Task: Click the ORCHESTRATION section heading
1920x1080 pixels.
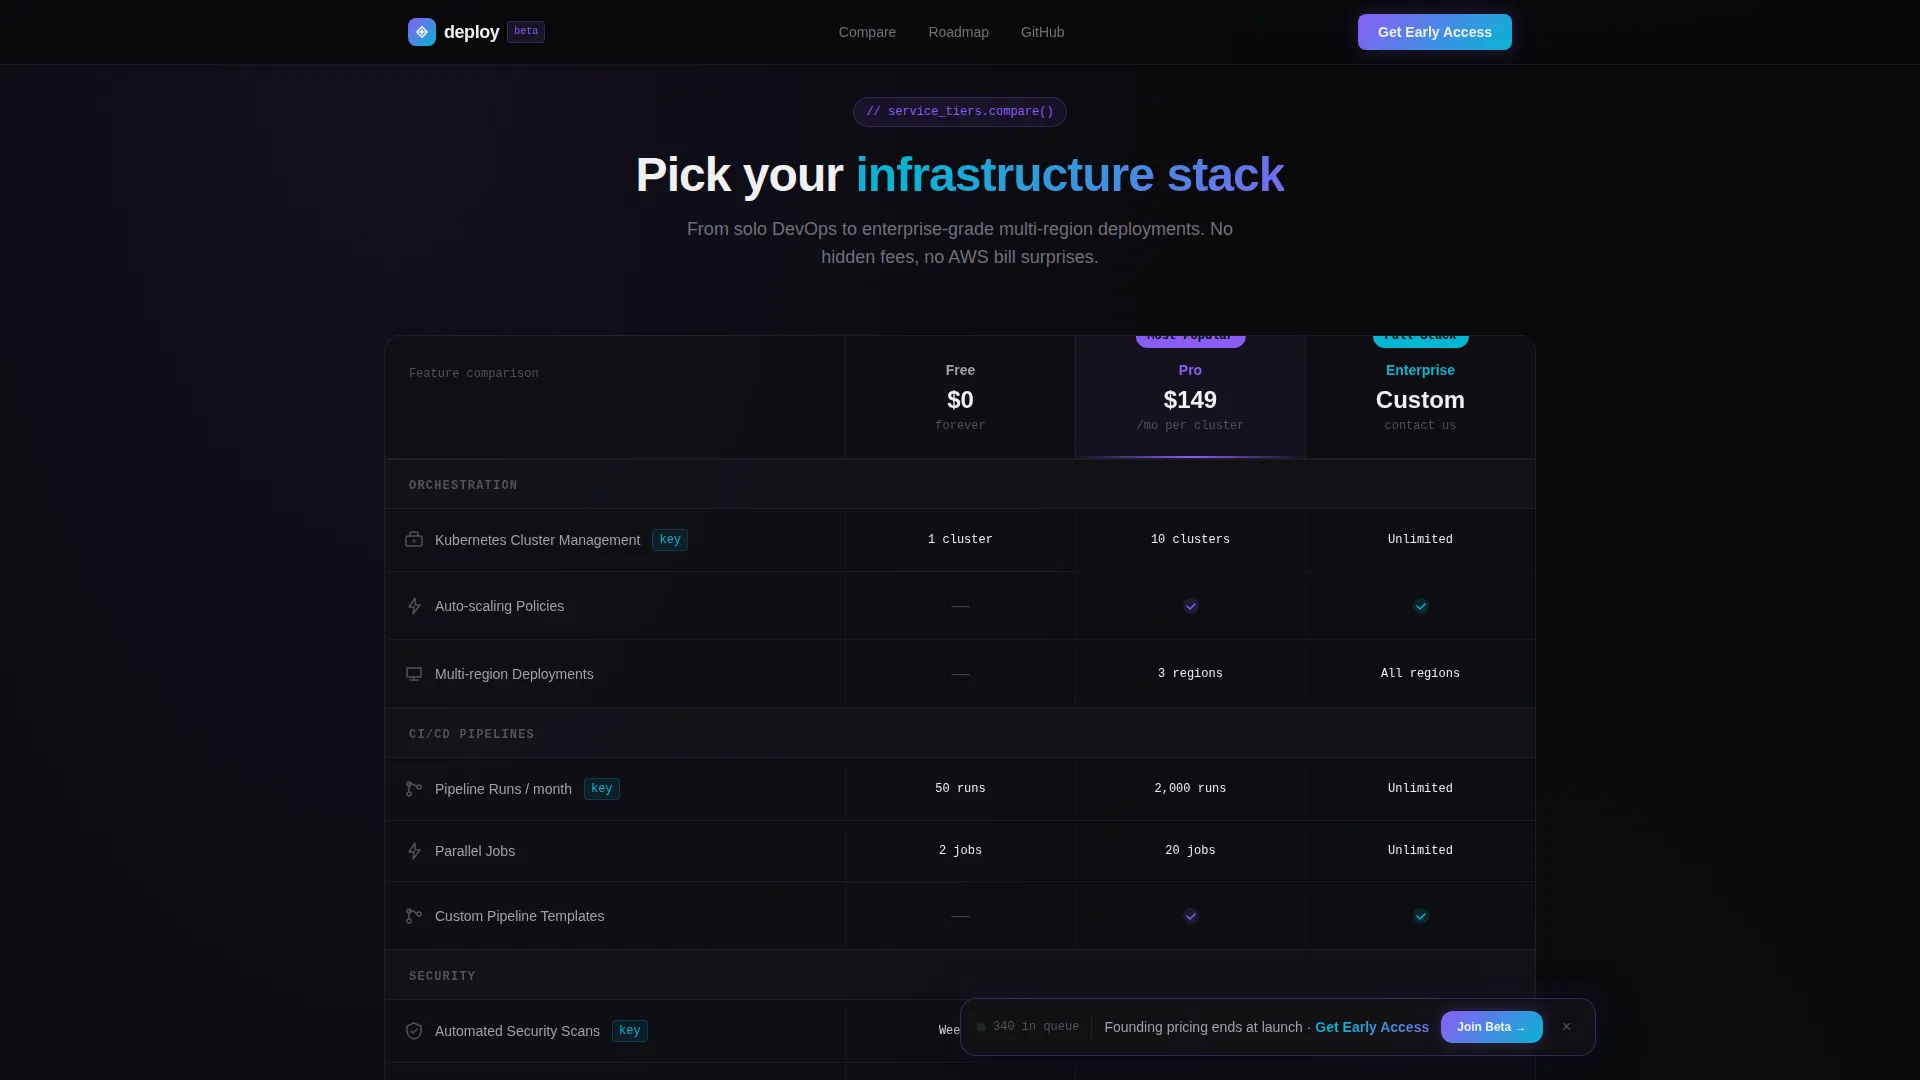Action: (463, 485)
